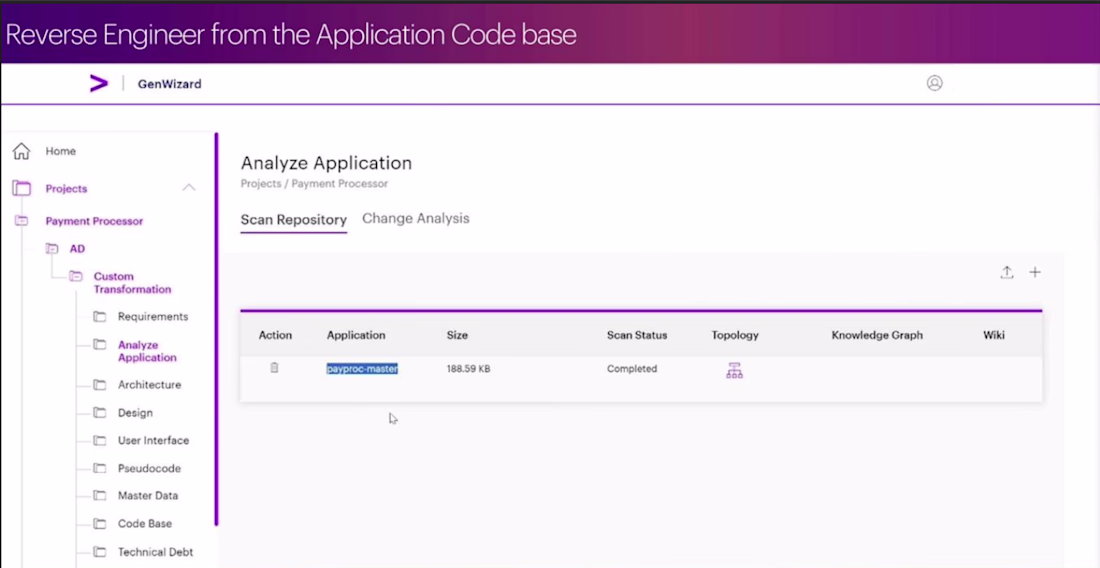Viewport: 1100px width, 568px height.
Task: Open Payment Processor project node
Action: click(x=94, y=221)
